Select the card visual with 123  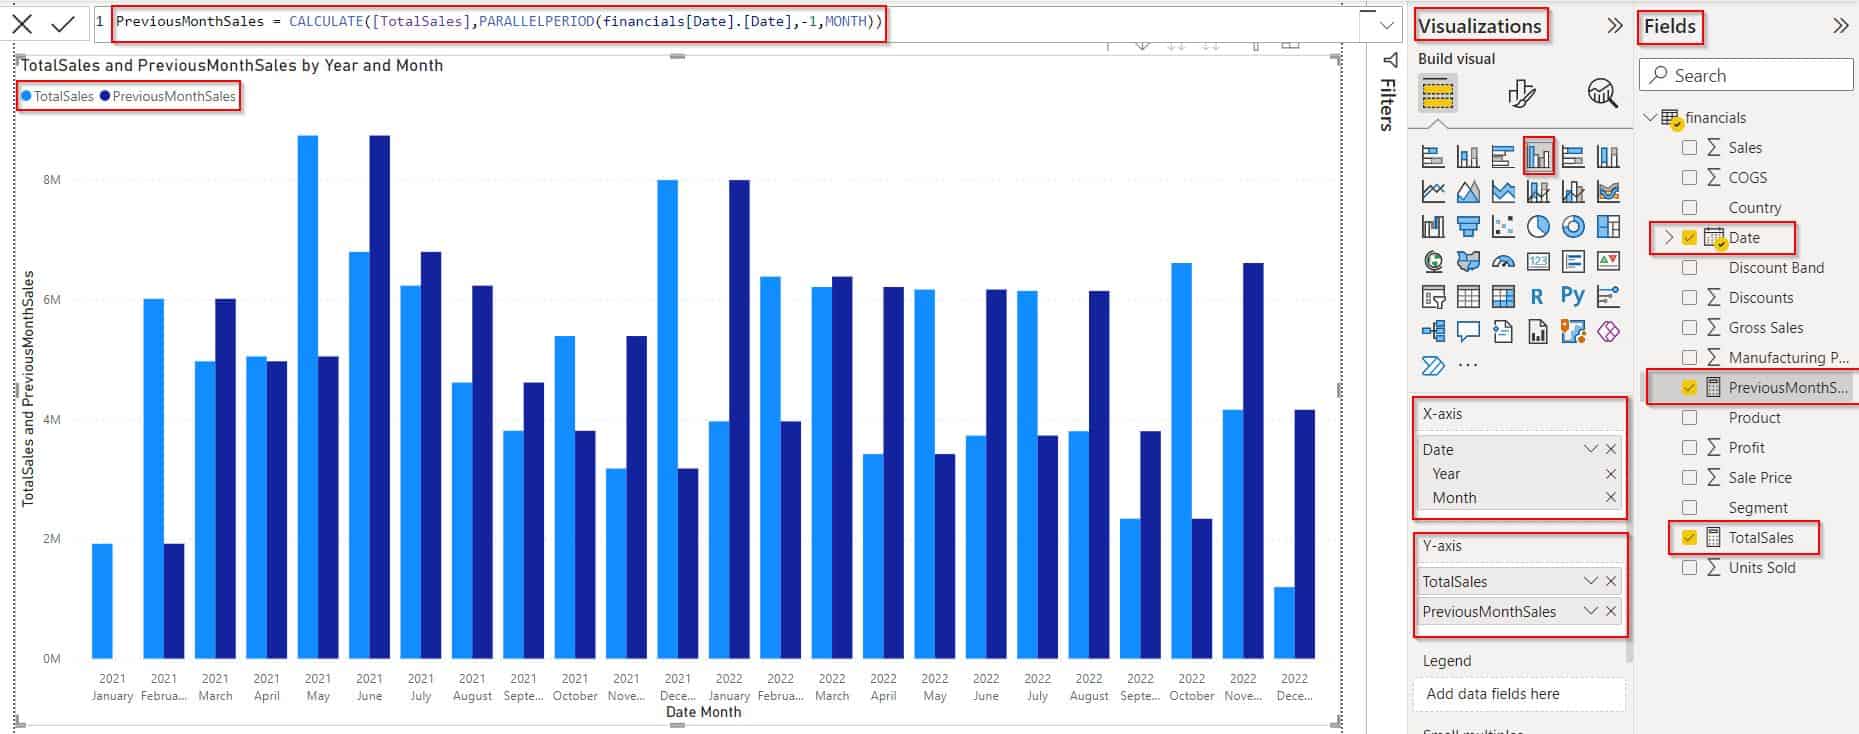[1538, 262]
